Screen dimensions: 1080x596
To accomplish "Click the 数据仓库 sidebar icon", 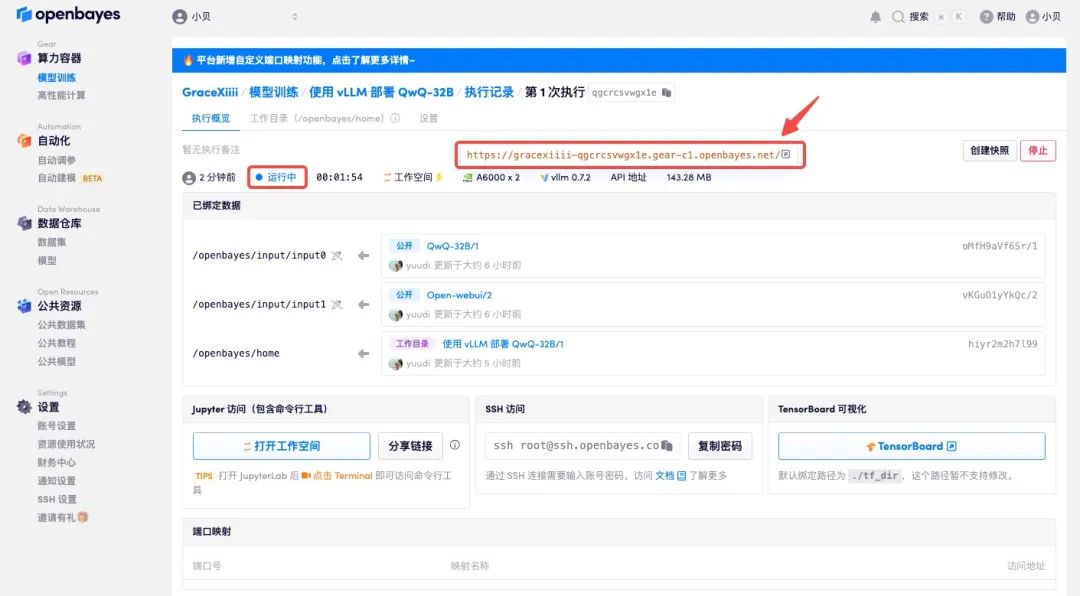I will [x=24, y=223].
